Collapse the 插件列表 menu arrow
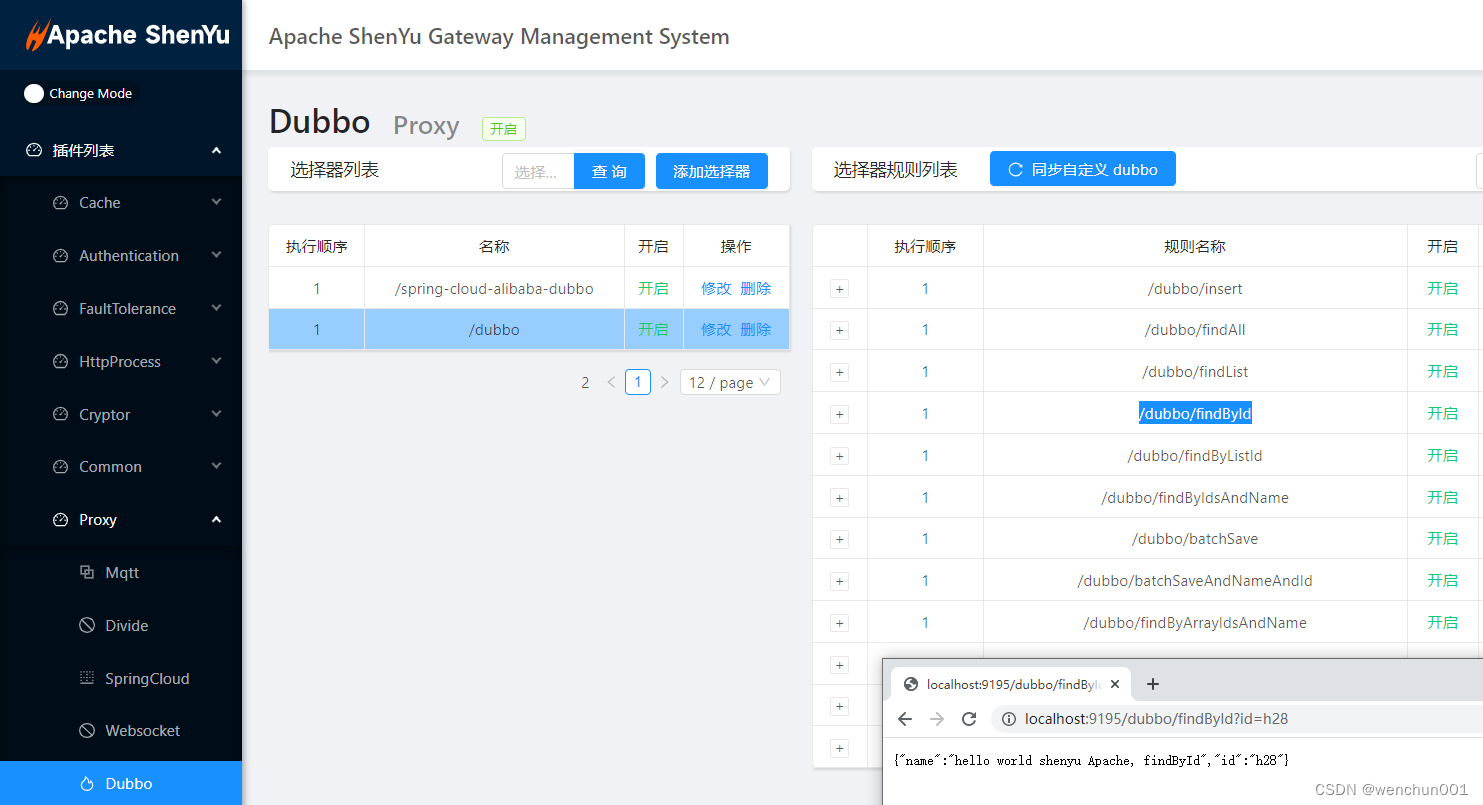 point(216,150)
